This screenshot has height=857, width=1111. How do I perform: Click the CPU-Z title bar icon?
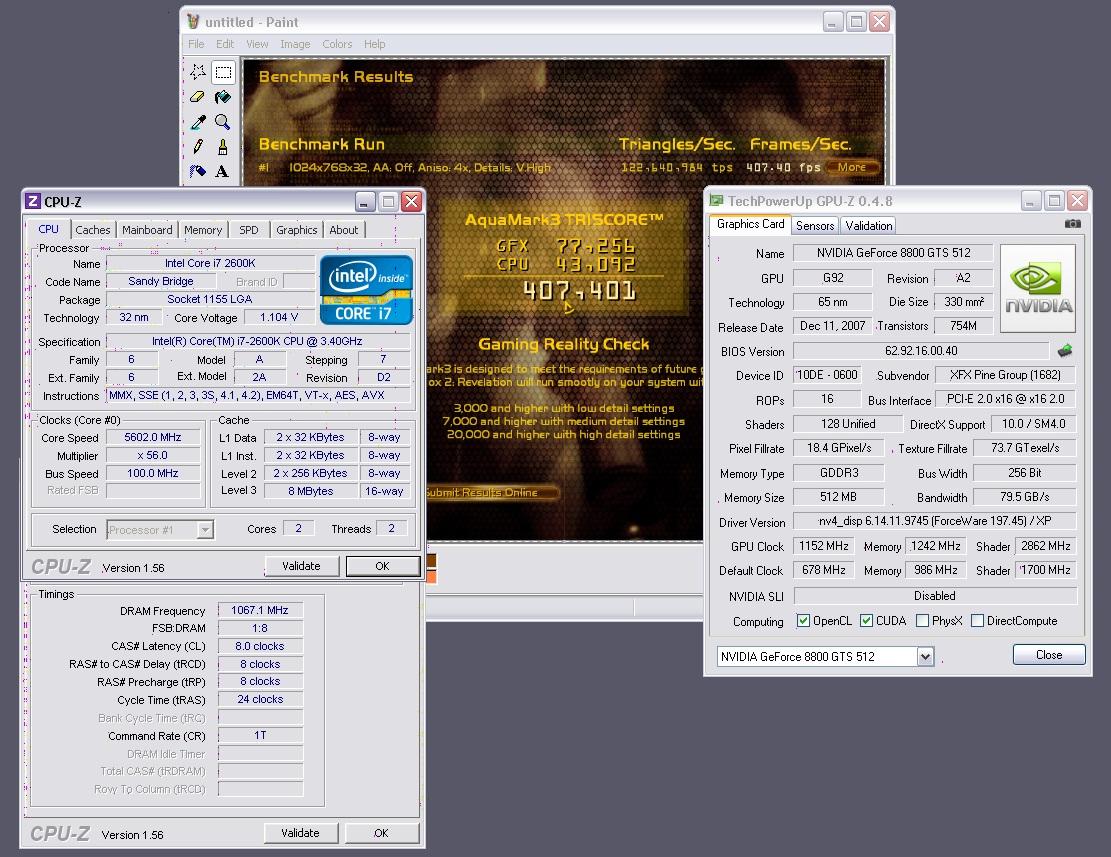click(x=33, y=201)
